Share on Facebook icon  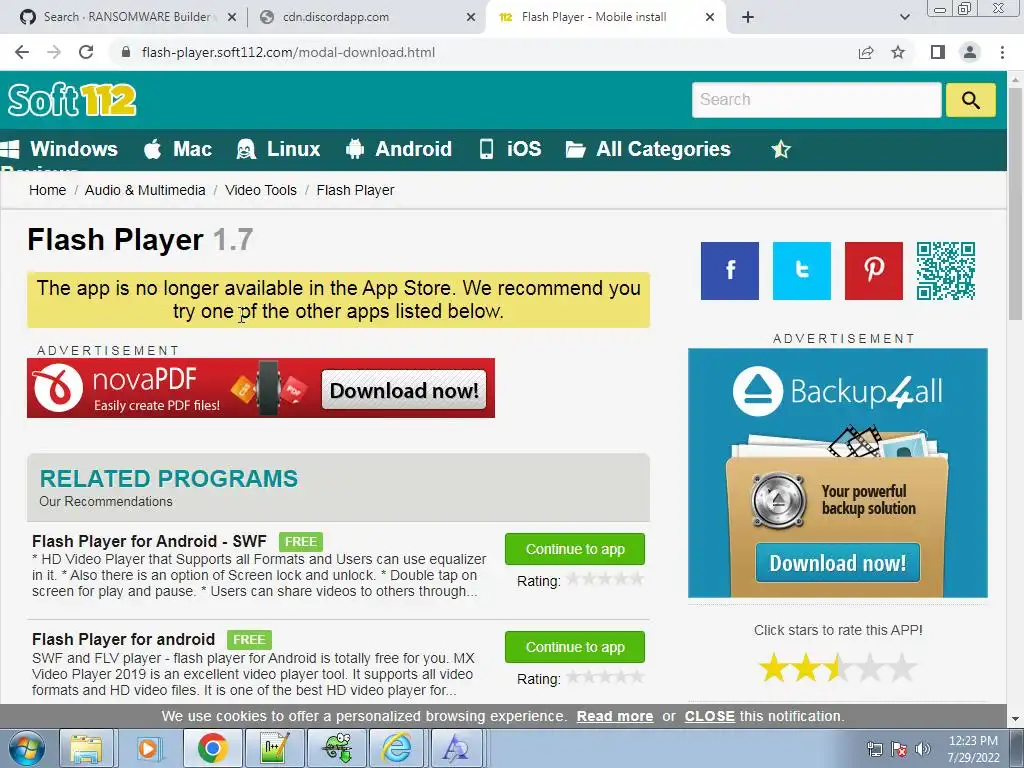pyautogui.click(x=730, y=271)
